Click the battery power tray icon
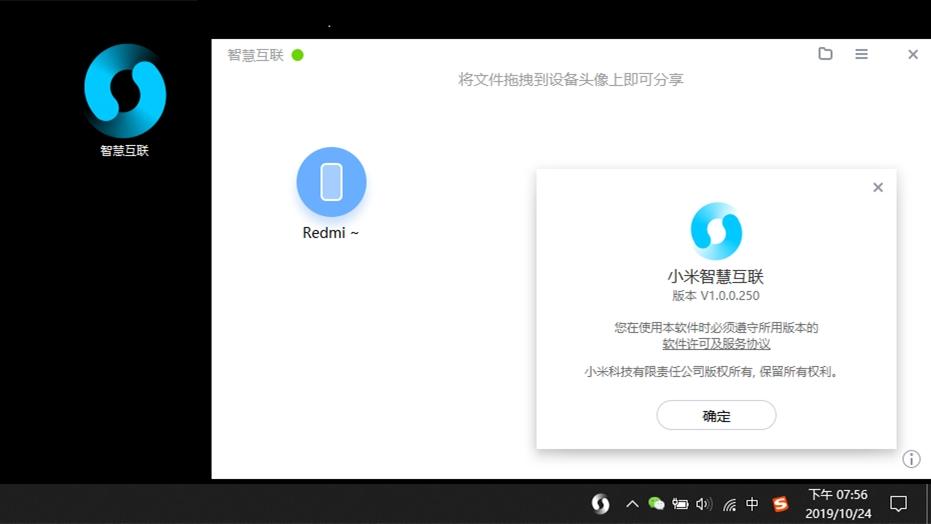 (x=680, y=504)
